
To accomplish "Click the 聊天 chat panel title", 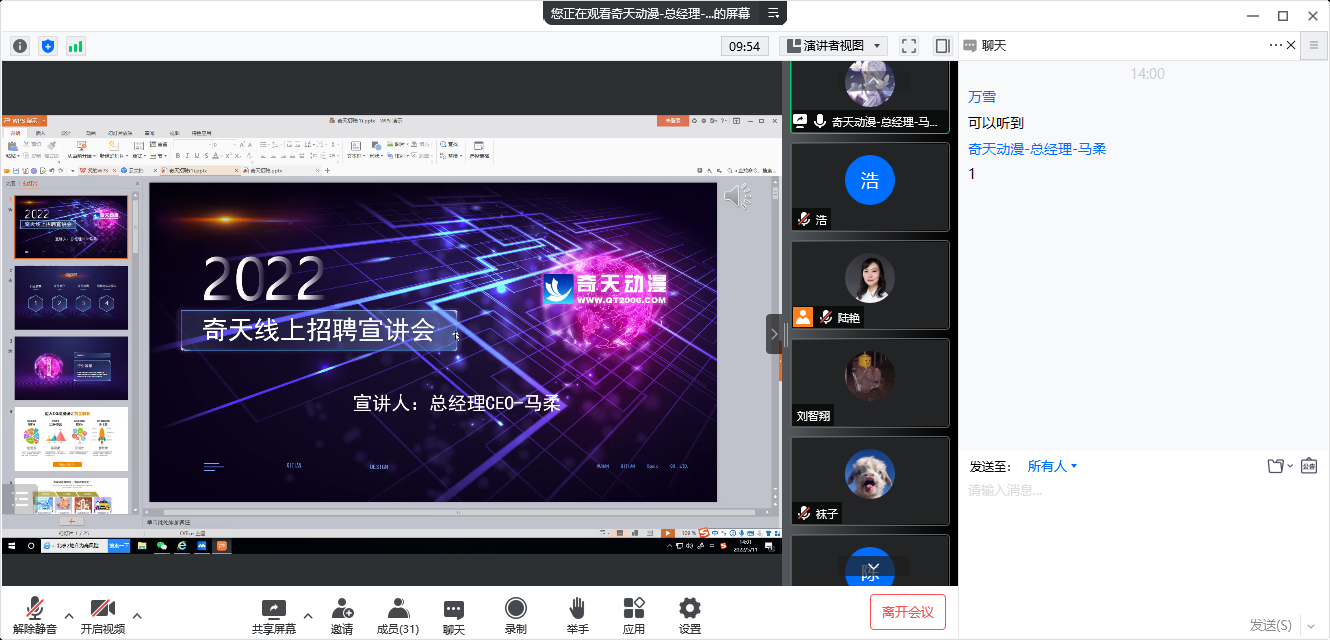I will pyautogui.click(x=994, y=45).
